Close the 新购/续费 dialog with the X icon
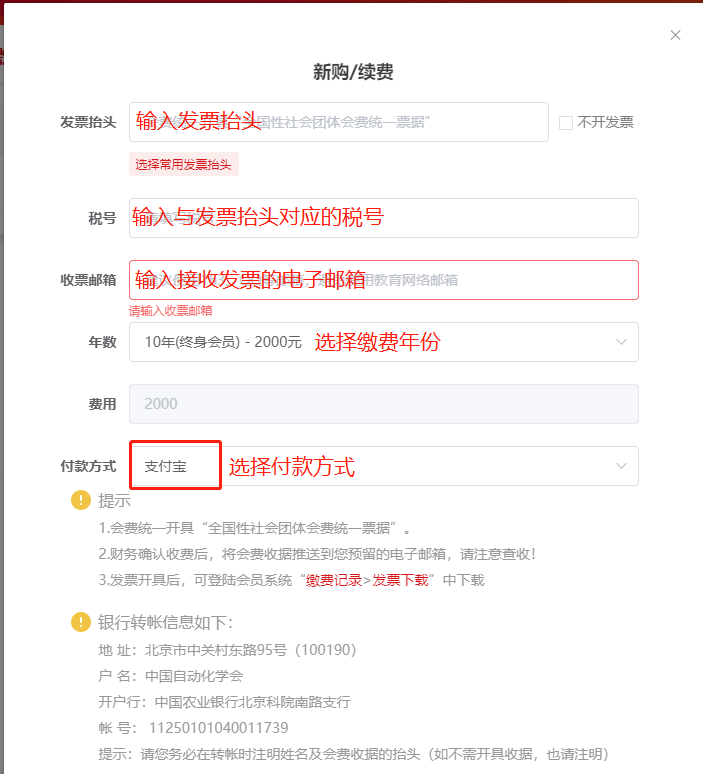 [675, 35]
